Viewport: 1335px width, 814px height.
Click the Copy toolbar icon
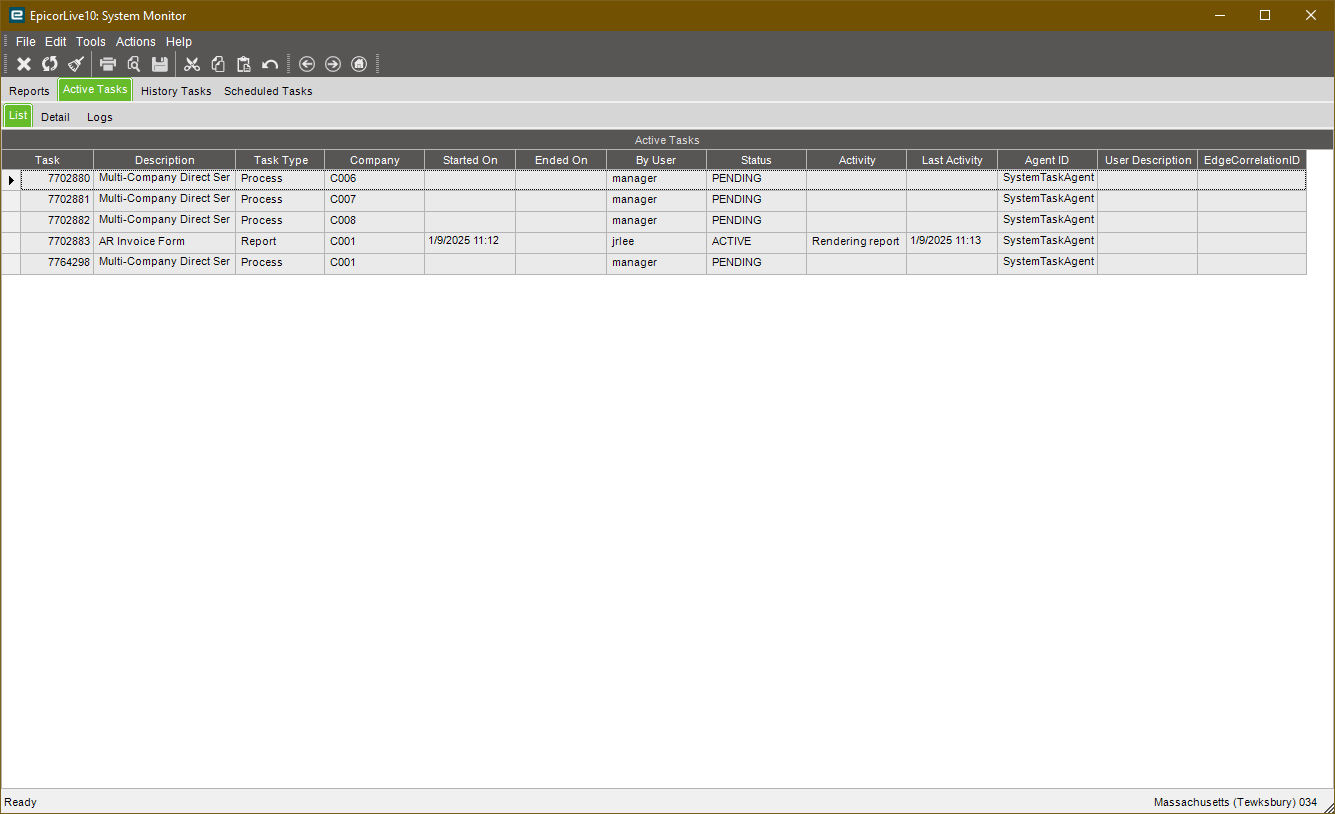coord(218,64)
